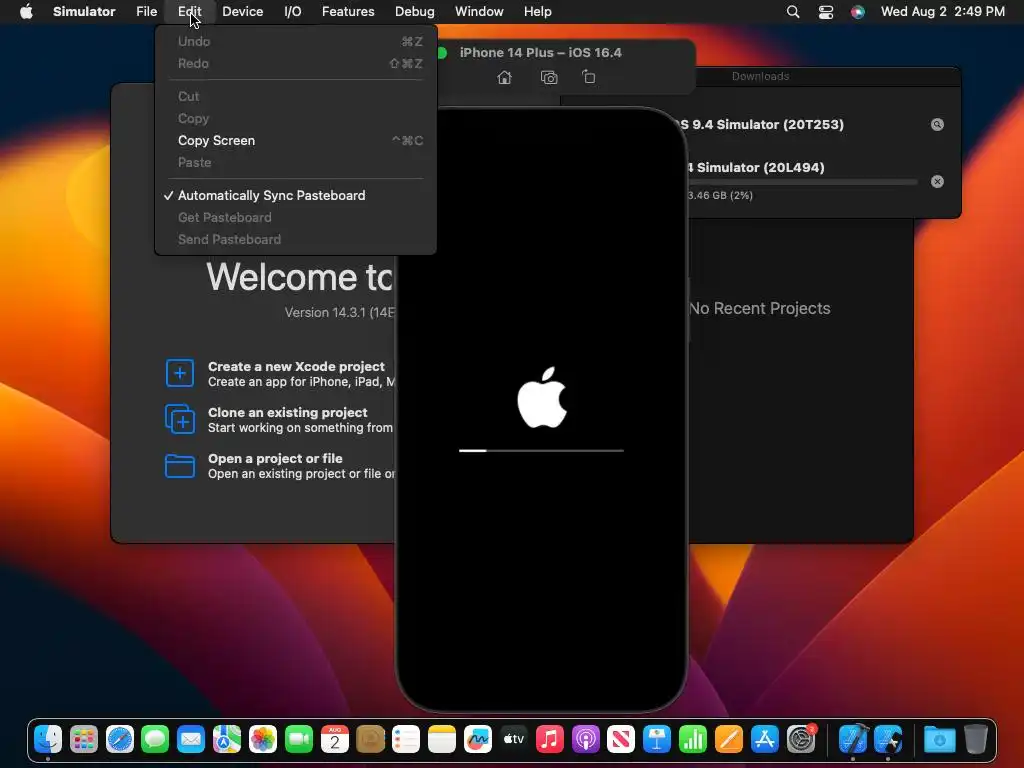Viewport: 1024px width, 768px height.
Task: Go to the simulator Home screen icon
Action: tap(504, 78)
